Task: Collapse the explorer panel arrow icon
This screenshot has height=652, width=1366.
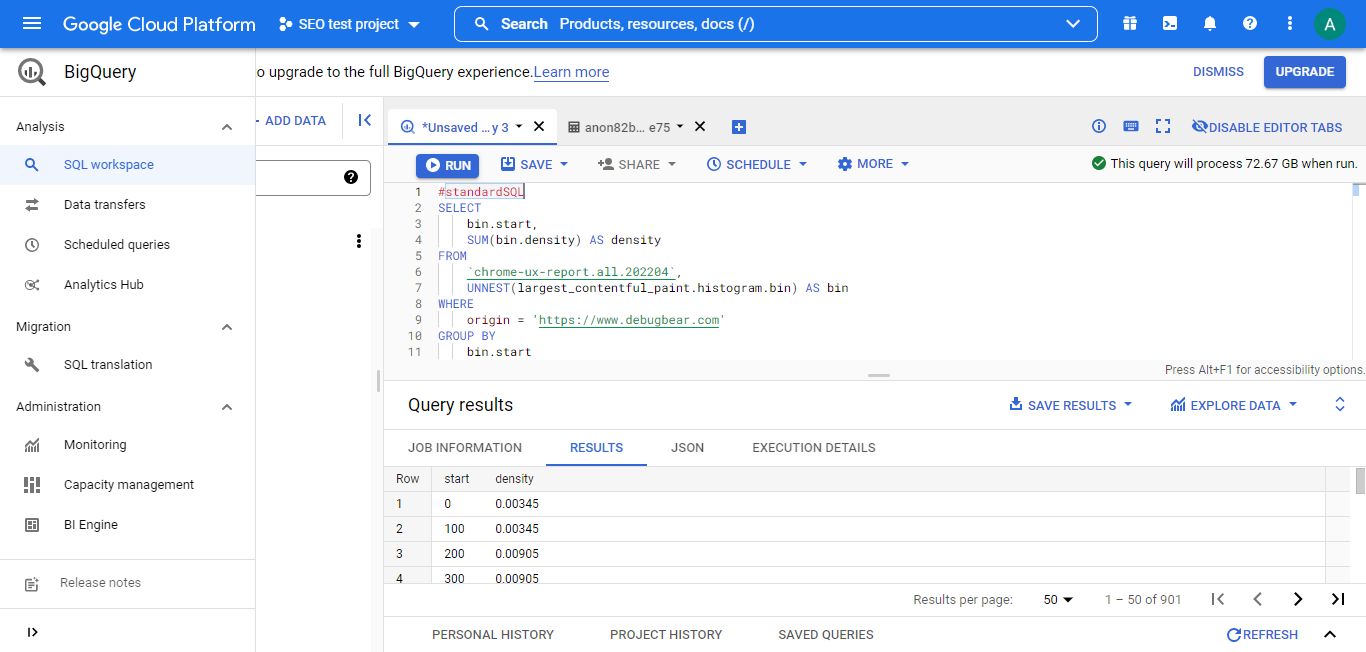Action: point(364,120)
